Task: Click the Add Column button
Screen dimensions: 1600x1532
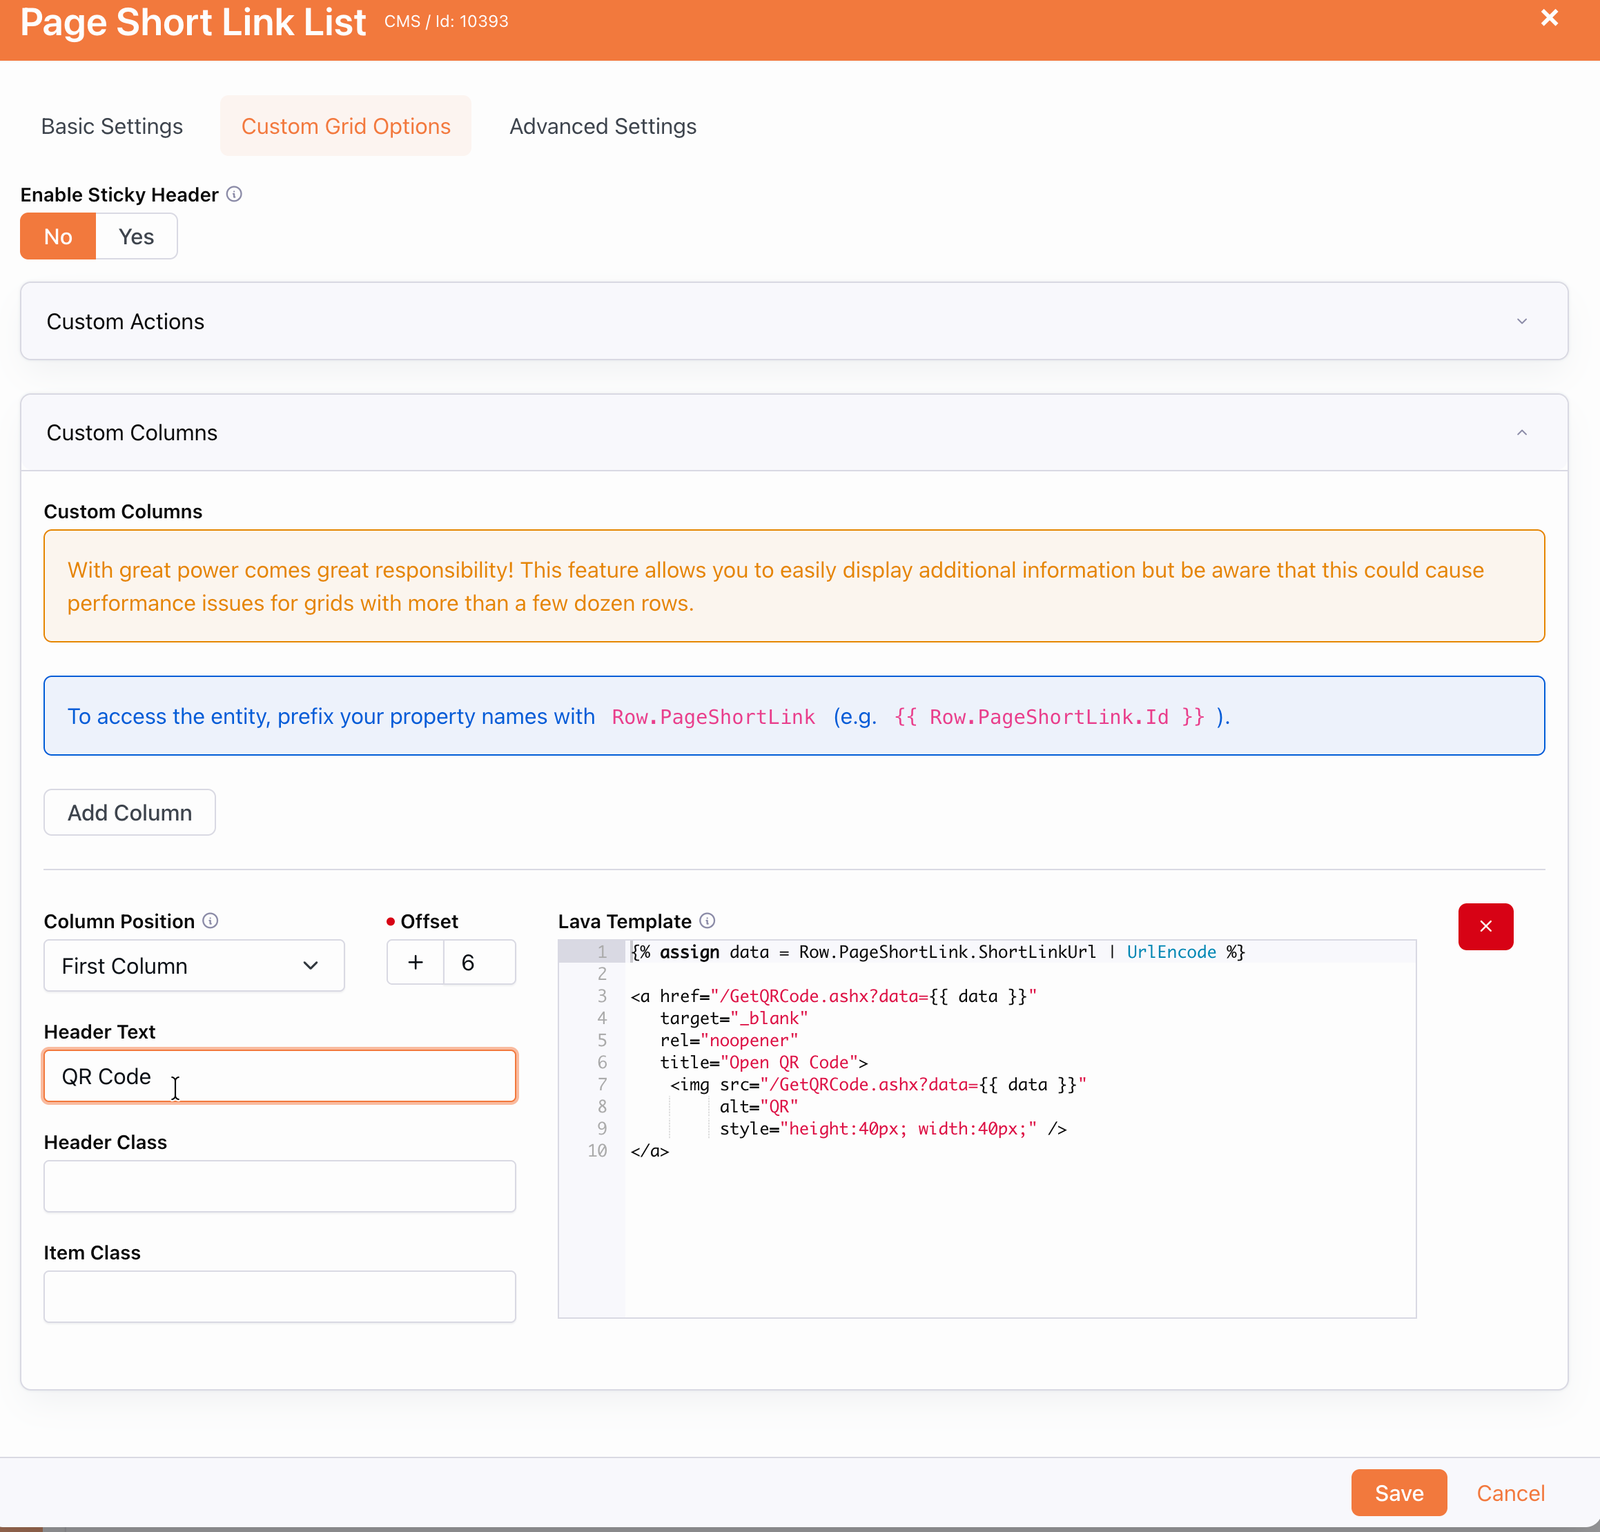Action: (129, 813)
